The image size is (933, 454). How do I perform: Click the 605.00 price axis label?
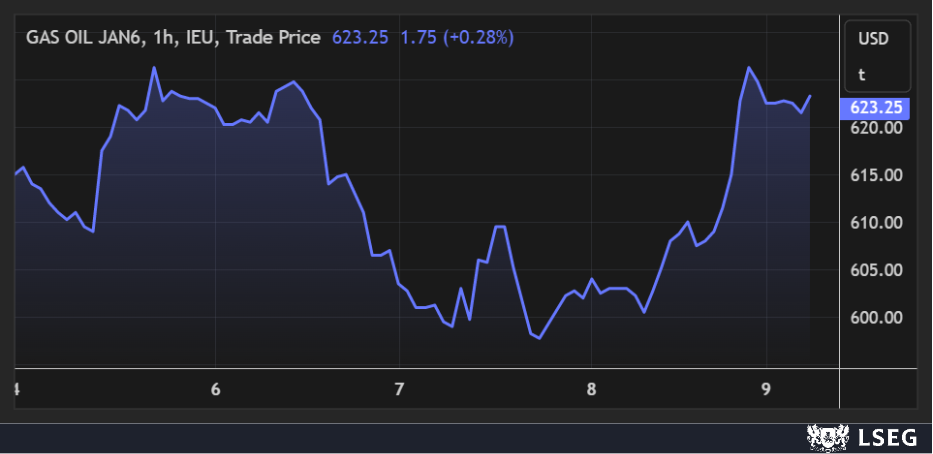pos(877,270)
